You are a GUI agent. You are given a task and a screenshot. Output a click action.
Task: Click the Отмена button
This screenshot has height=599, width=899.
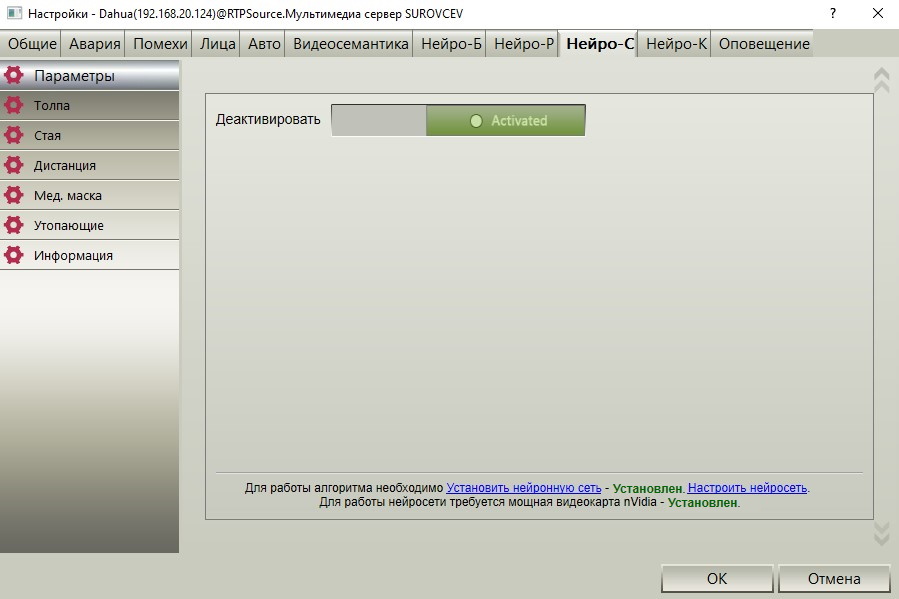click(834, 578)
